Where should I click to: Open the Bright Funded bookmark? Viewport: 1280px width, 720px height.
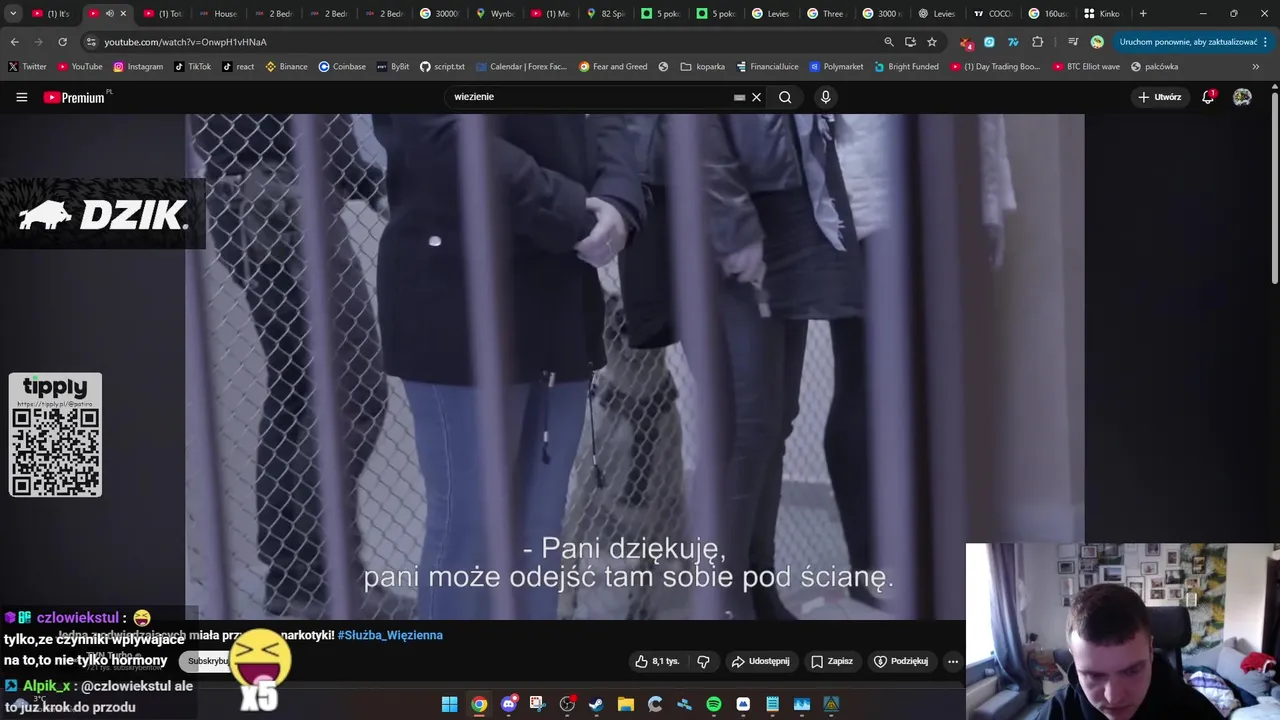point(906,67)
